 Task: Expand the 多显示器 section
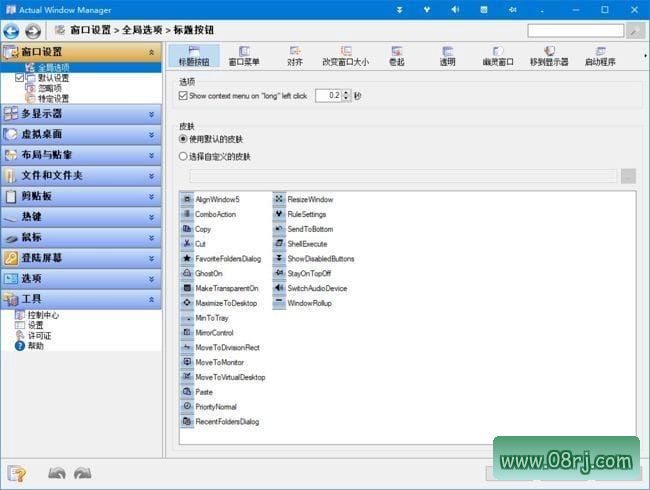pyautogui.click(x=151, y=114)
